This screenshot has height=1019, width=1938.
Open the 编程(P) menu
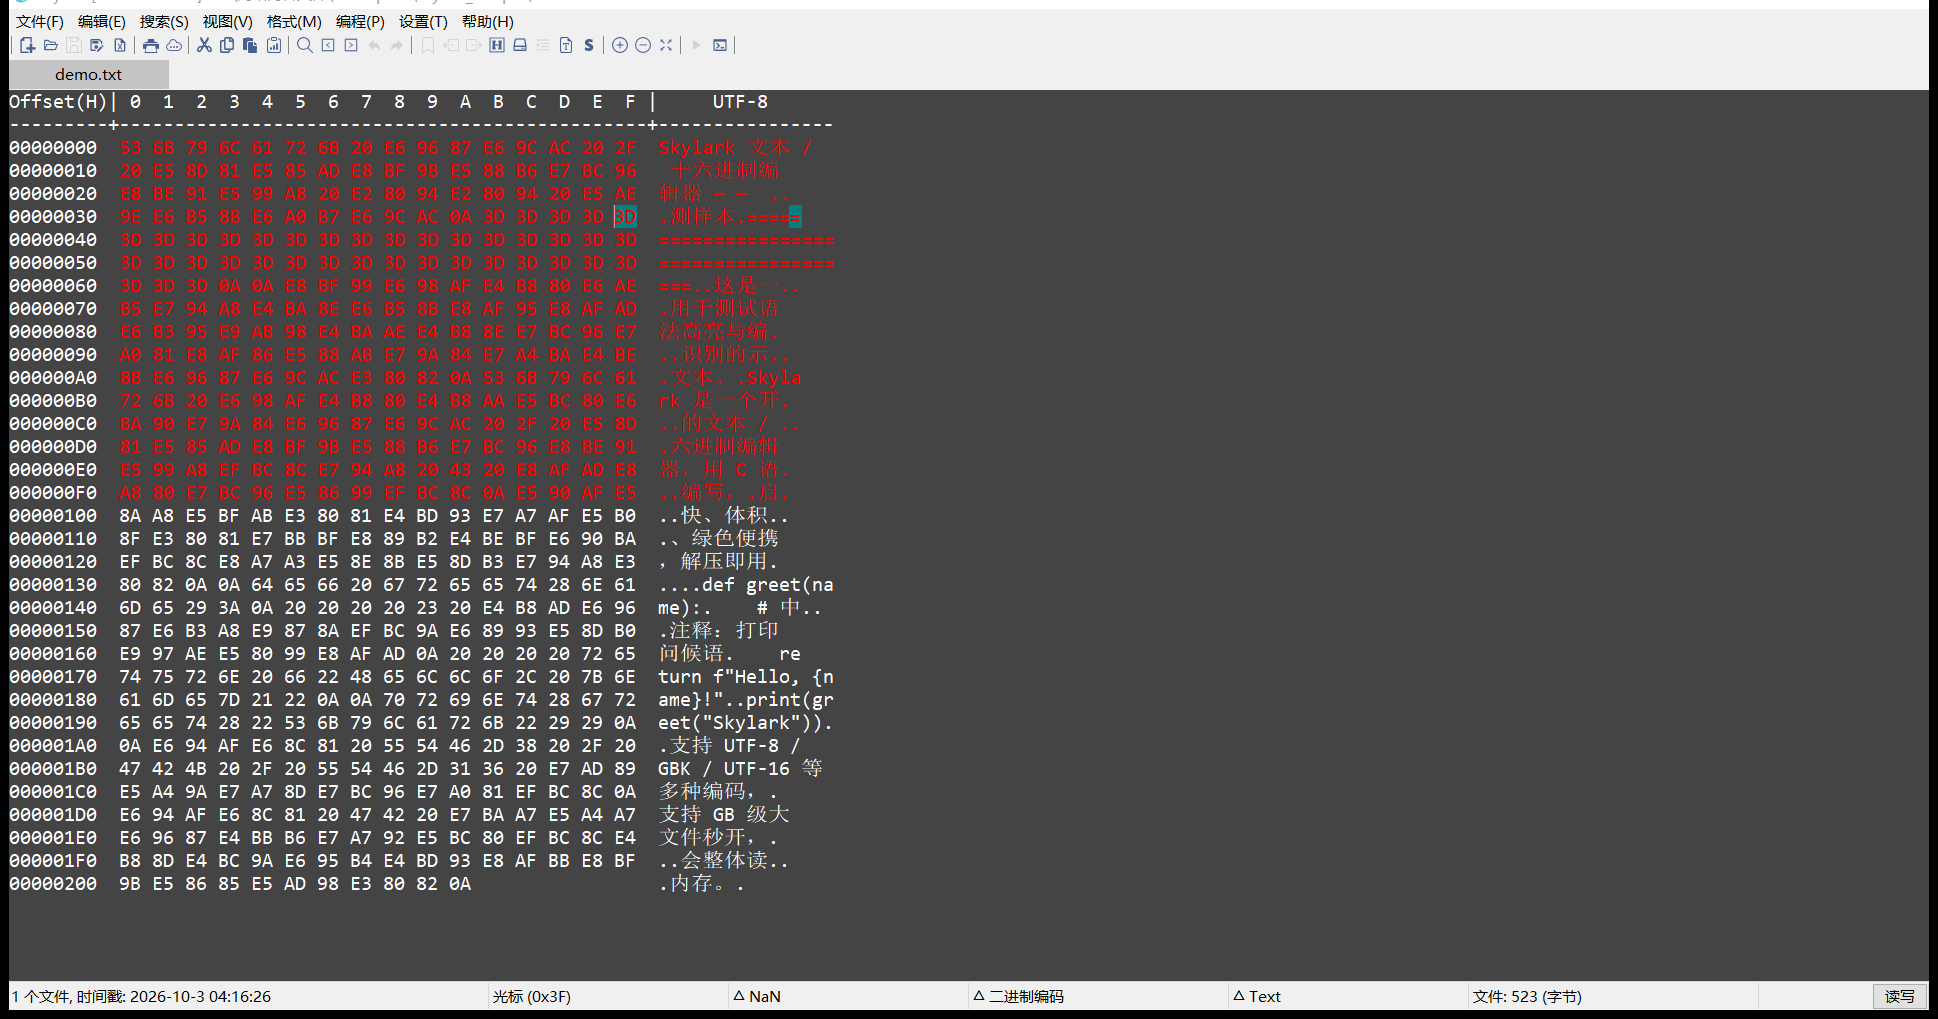(x=360, y=21)
